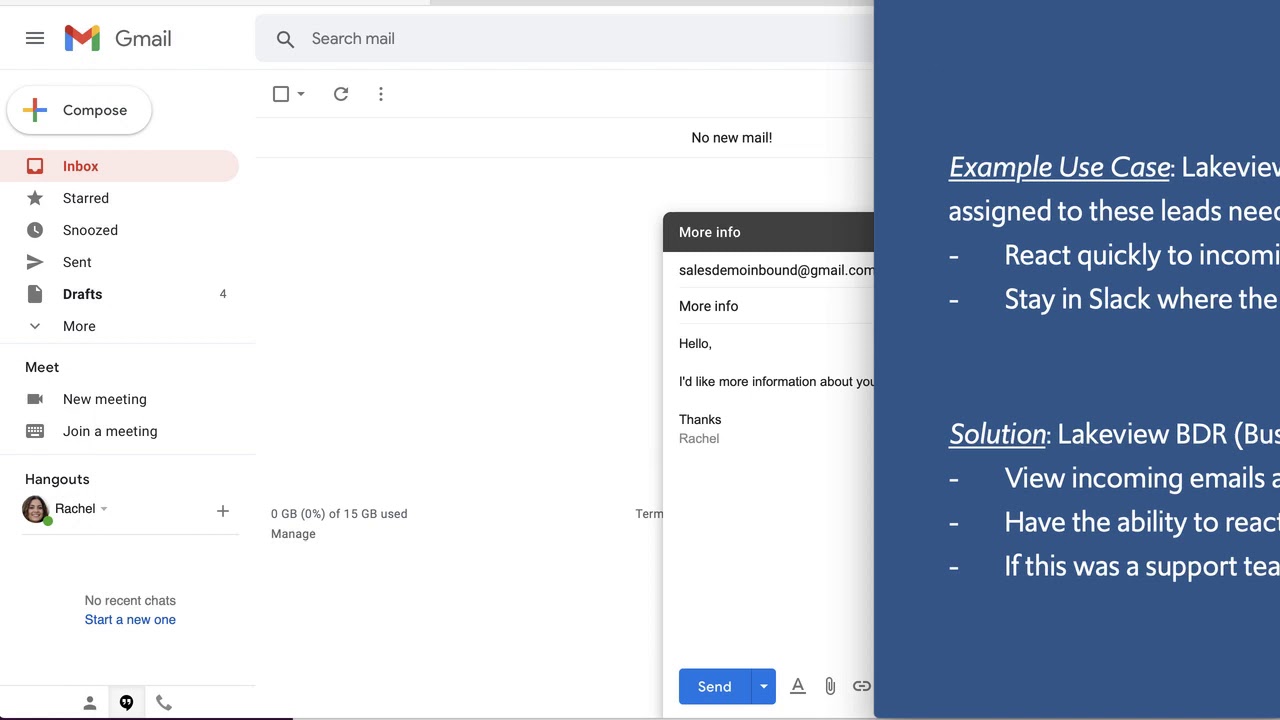This screenshot has height=720, width=1280.
Task: Click the More info compose window header
Action: pos(768,232)
